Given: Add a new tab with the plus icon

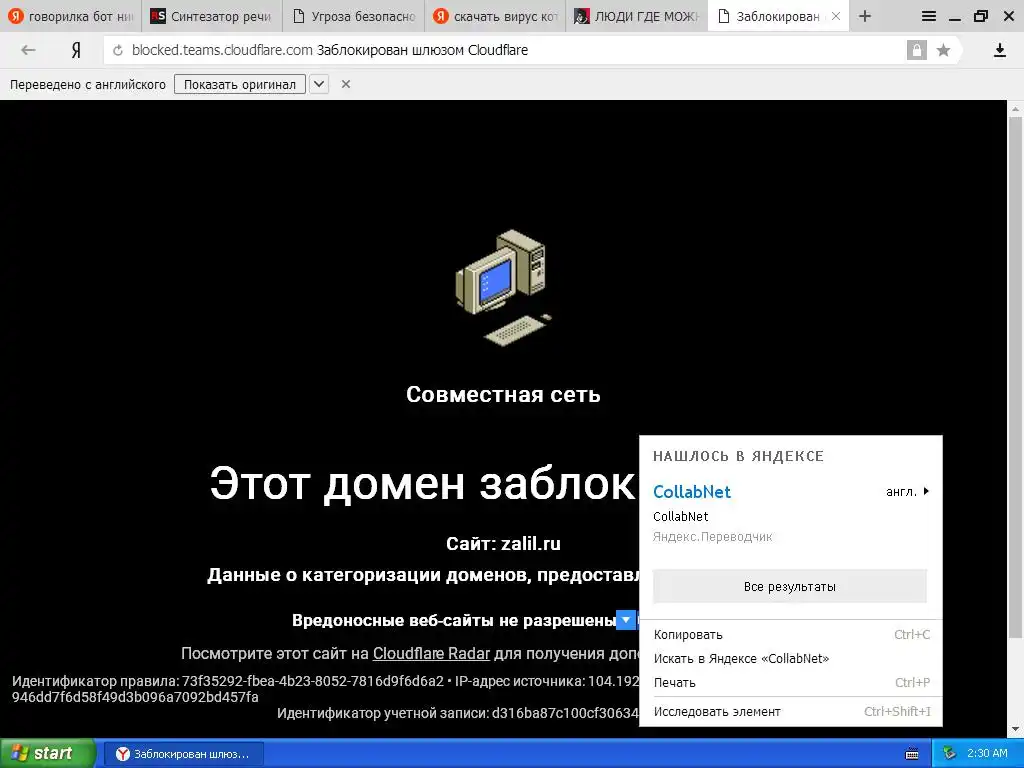Looking at the screenshot, I should pos(865,16).
